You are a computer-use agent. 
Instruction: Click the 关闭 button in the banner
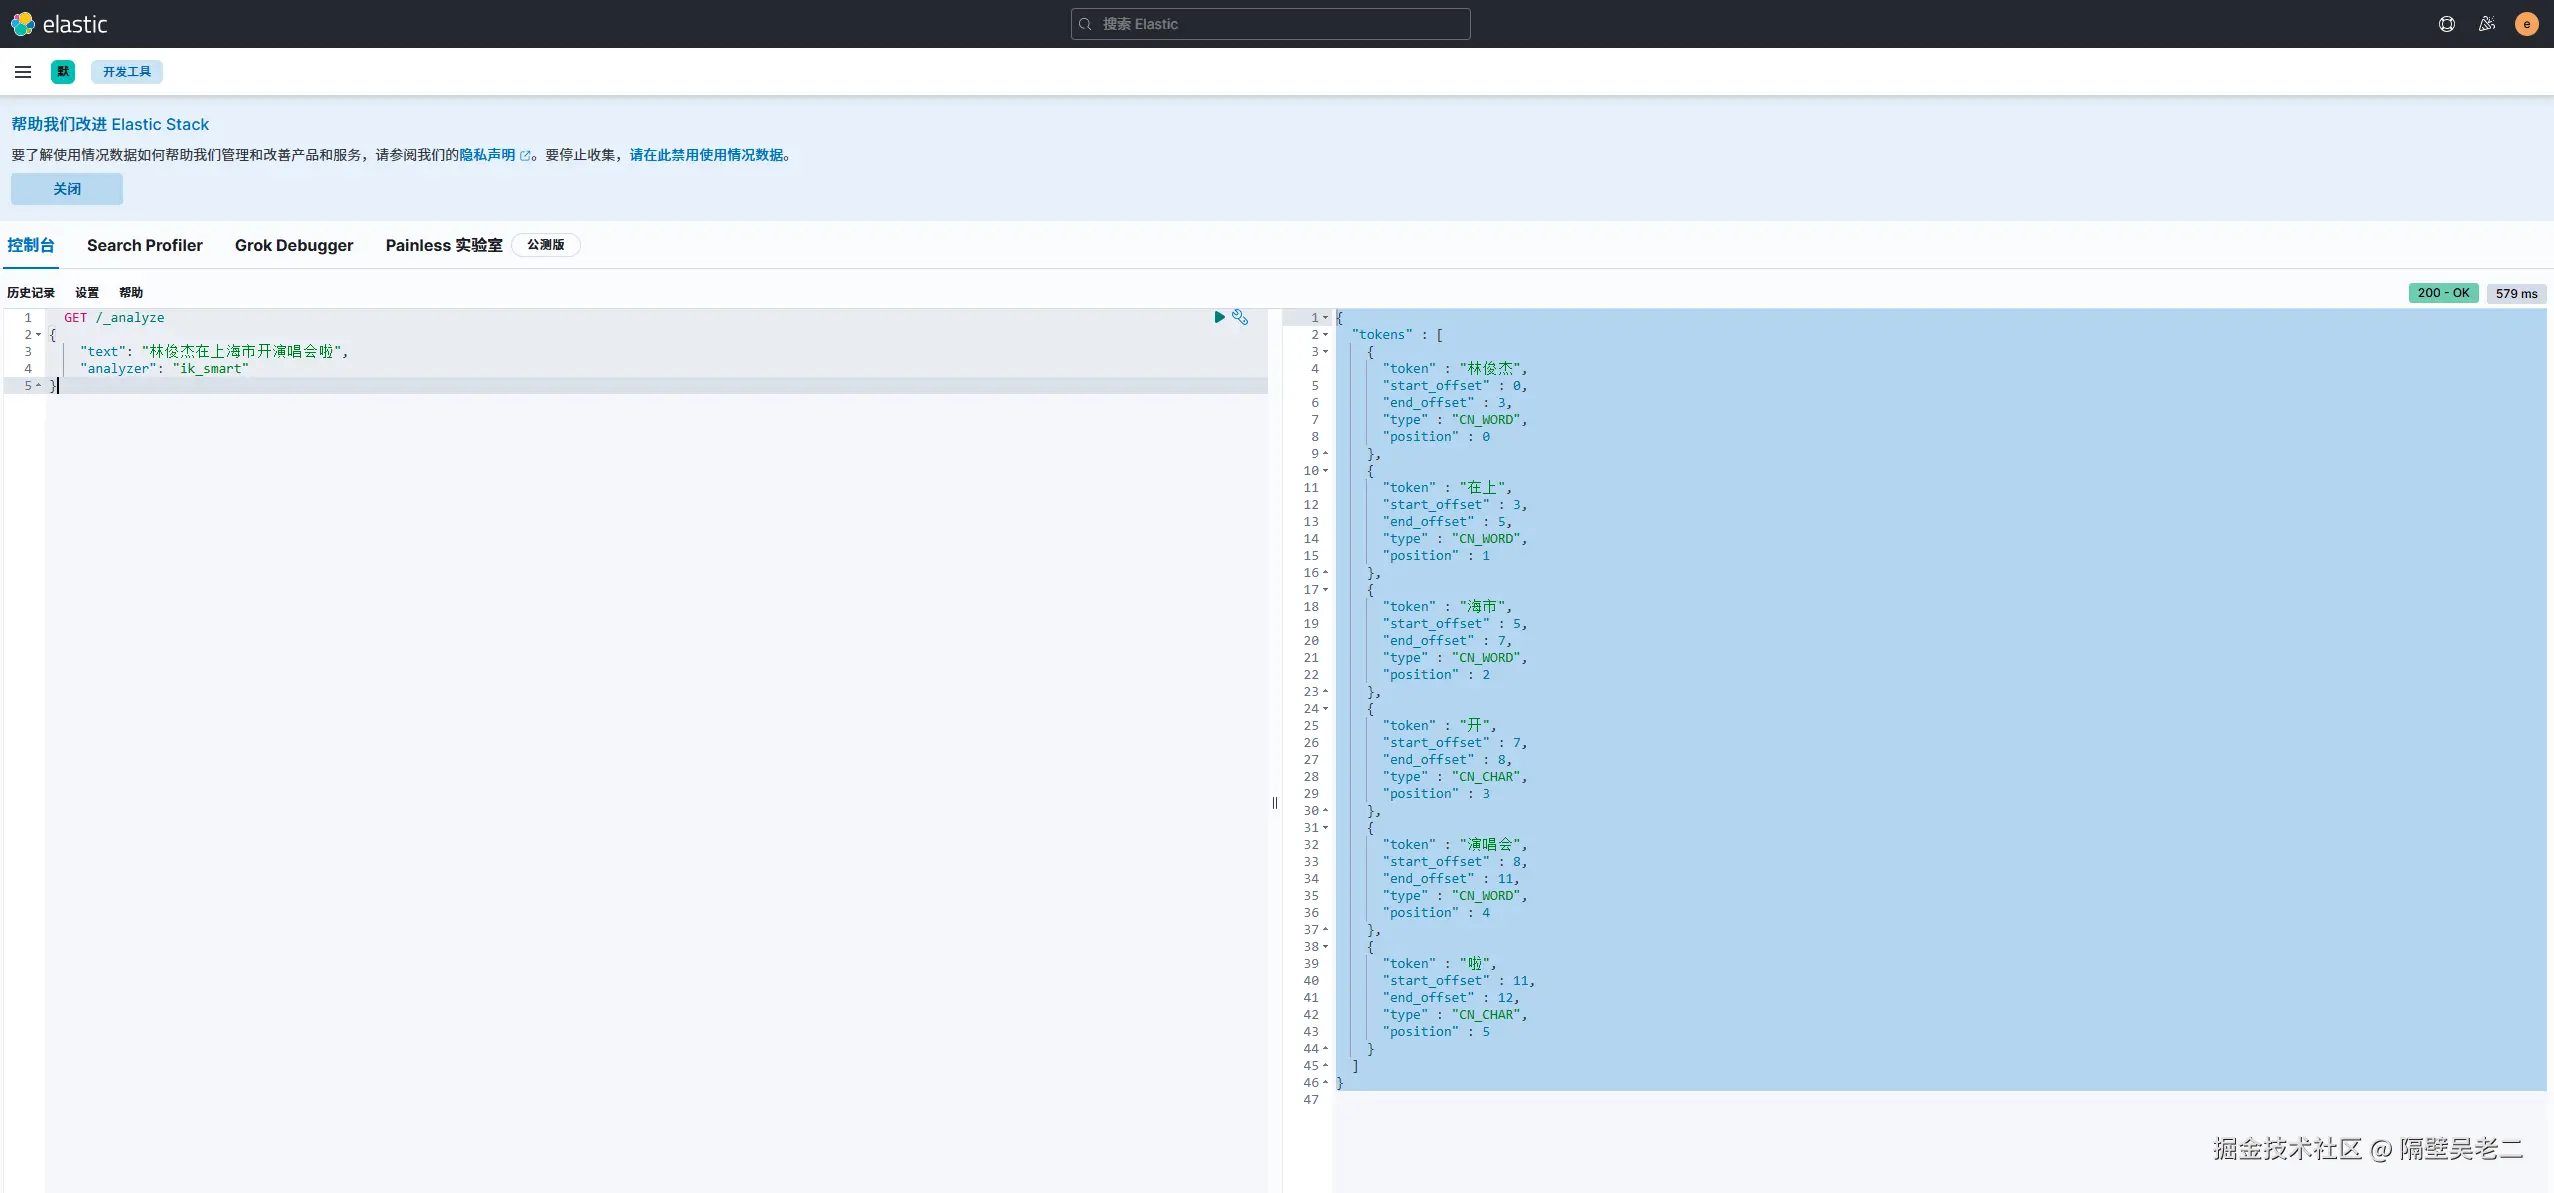(x=67, y=189)
